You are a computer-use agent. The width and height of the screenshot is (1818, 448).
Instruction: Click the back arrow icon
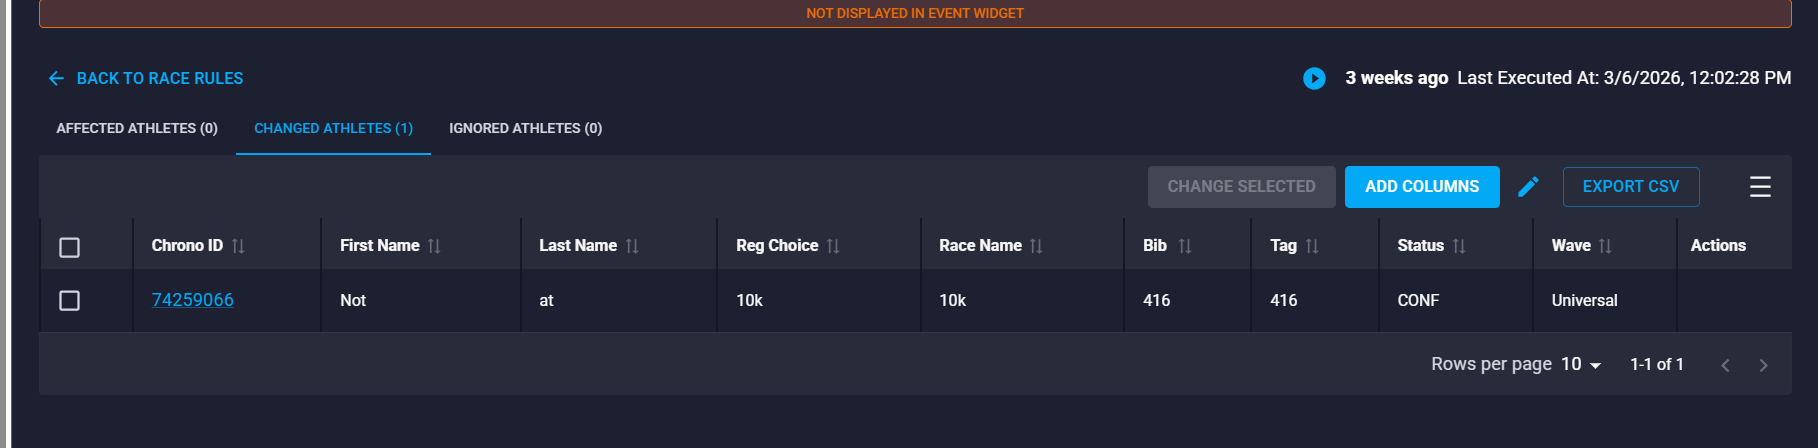click(56, 78)
